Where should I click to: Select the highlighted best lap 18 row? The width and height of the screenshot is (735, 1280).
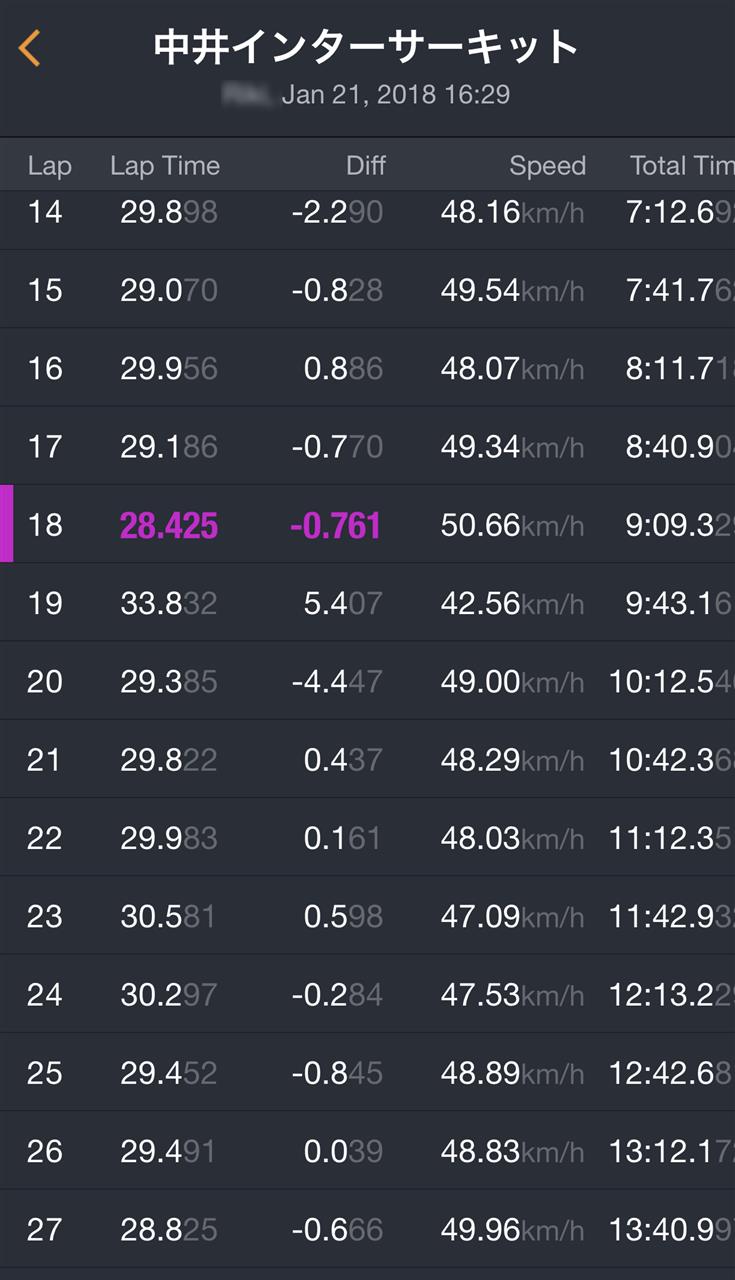367,525
